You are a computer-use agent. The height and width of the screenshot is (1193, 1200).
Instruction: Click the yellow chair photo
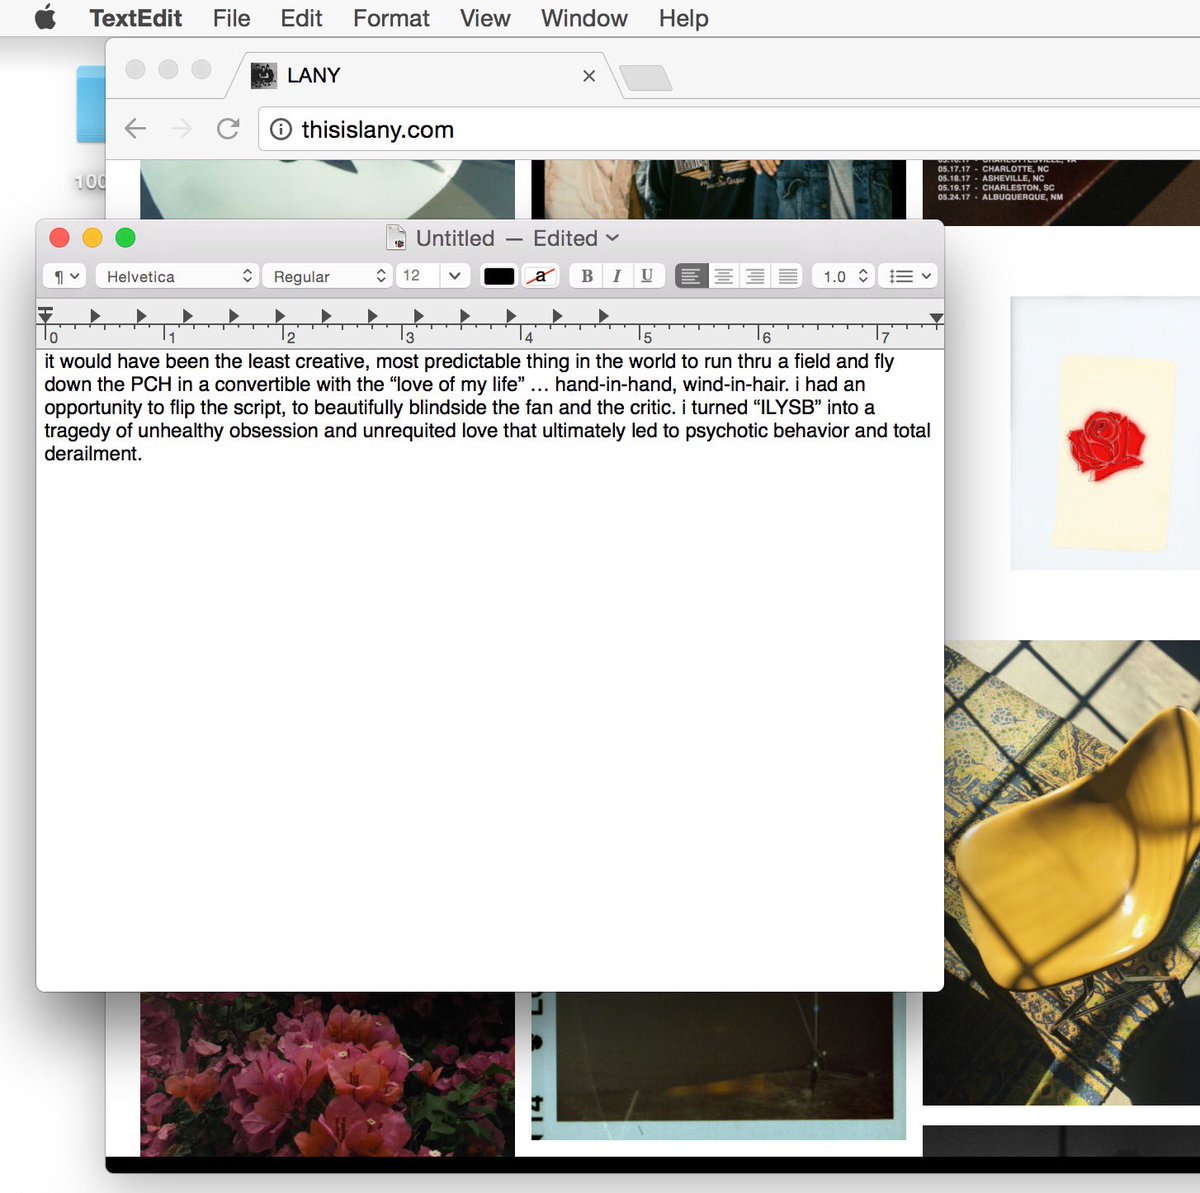click(x=1072, y=872)
